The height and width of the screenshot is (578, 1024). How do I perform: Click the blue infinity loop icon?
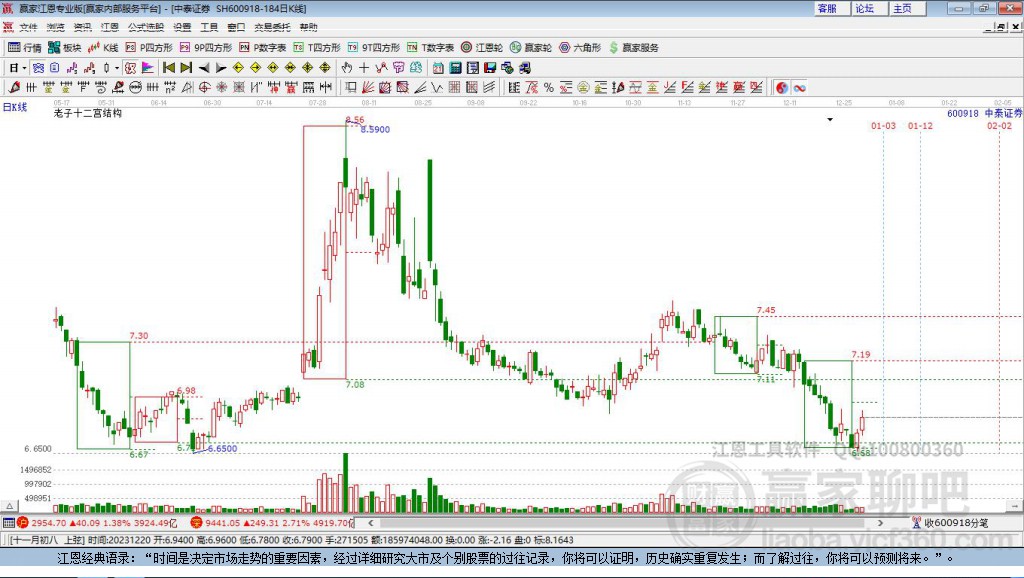799,88
